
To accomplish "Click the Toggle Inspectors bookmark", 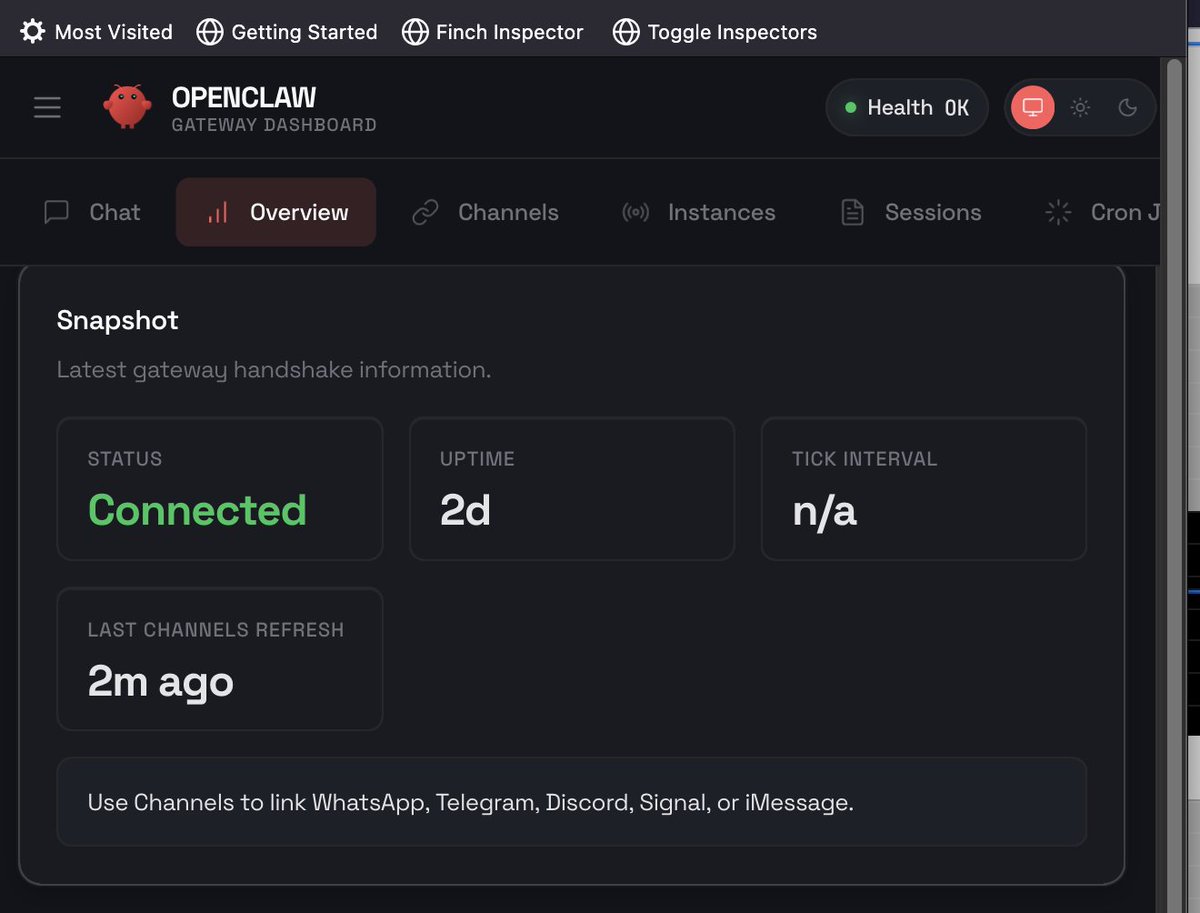I will tap(715, 32).
